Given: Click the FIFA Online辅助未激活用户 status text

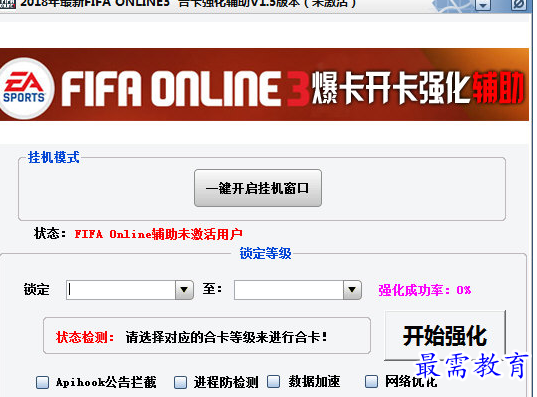Looking at the screenshot, I should [159, 234].
